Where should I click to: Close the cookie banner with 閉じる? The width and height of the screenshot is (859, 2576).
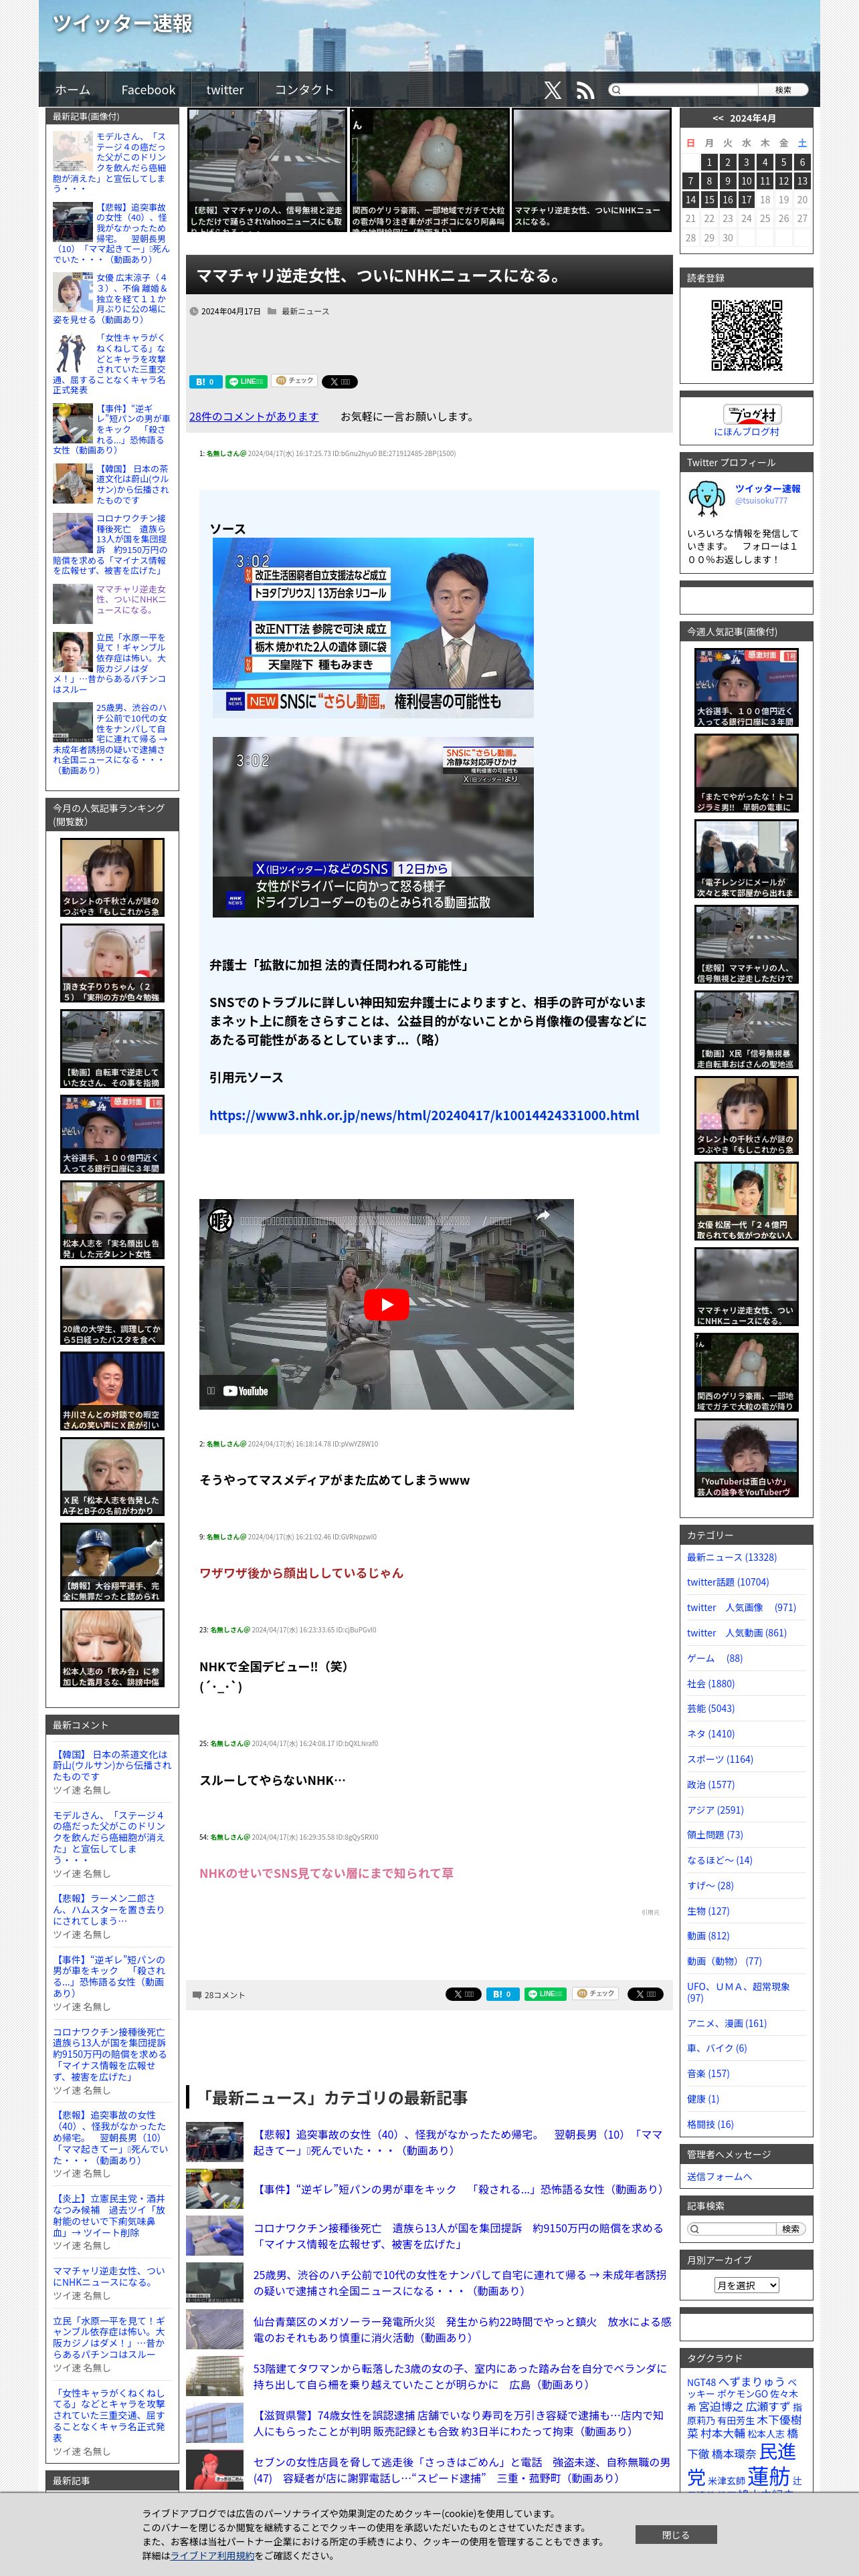coord(676,2535)
